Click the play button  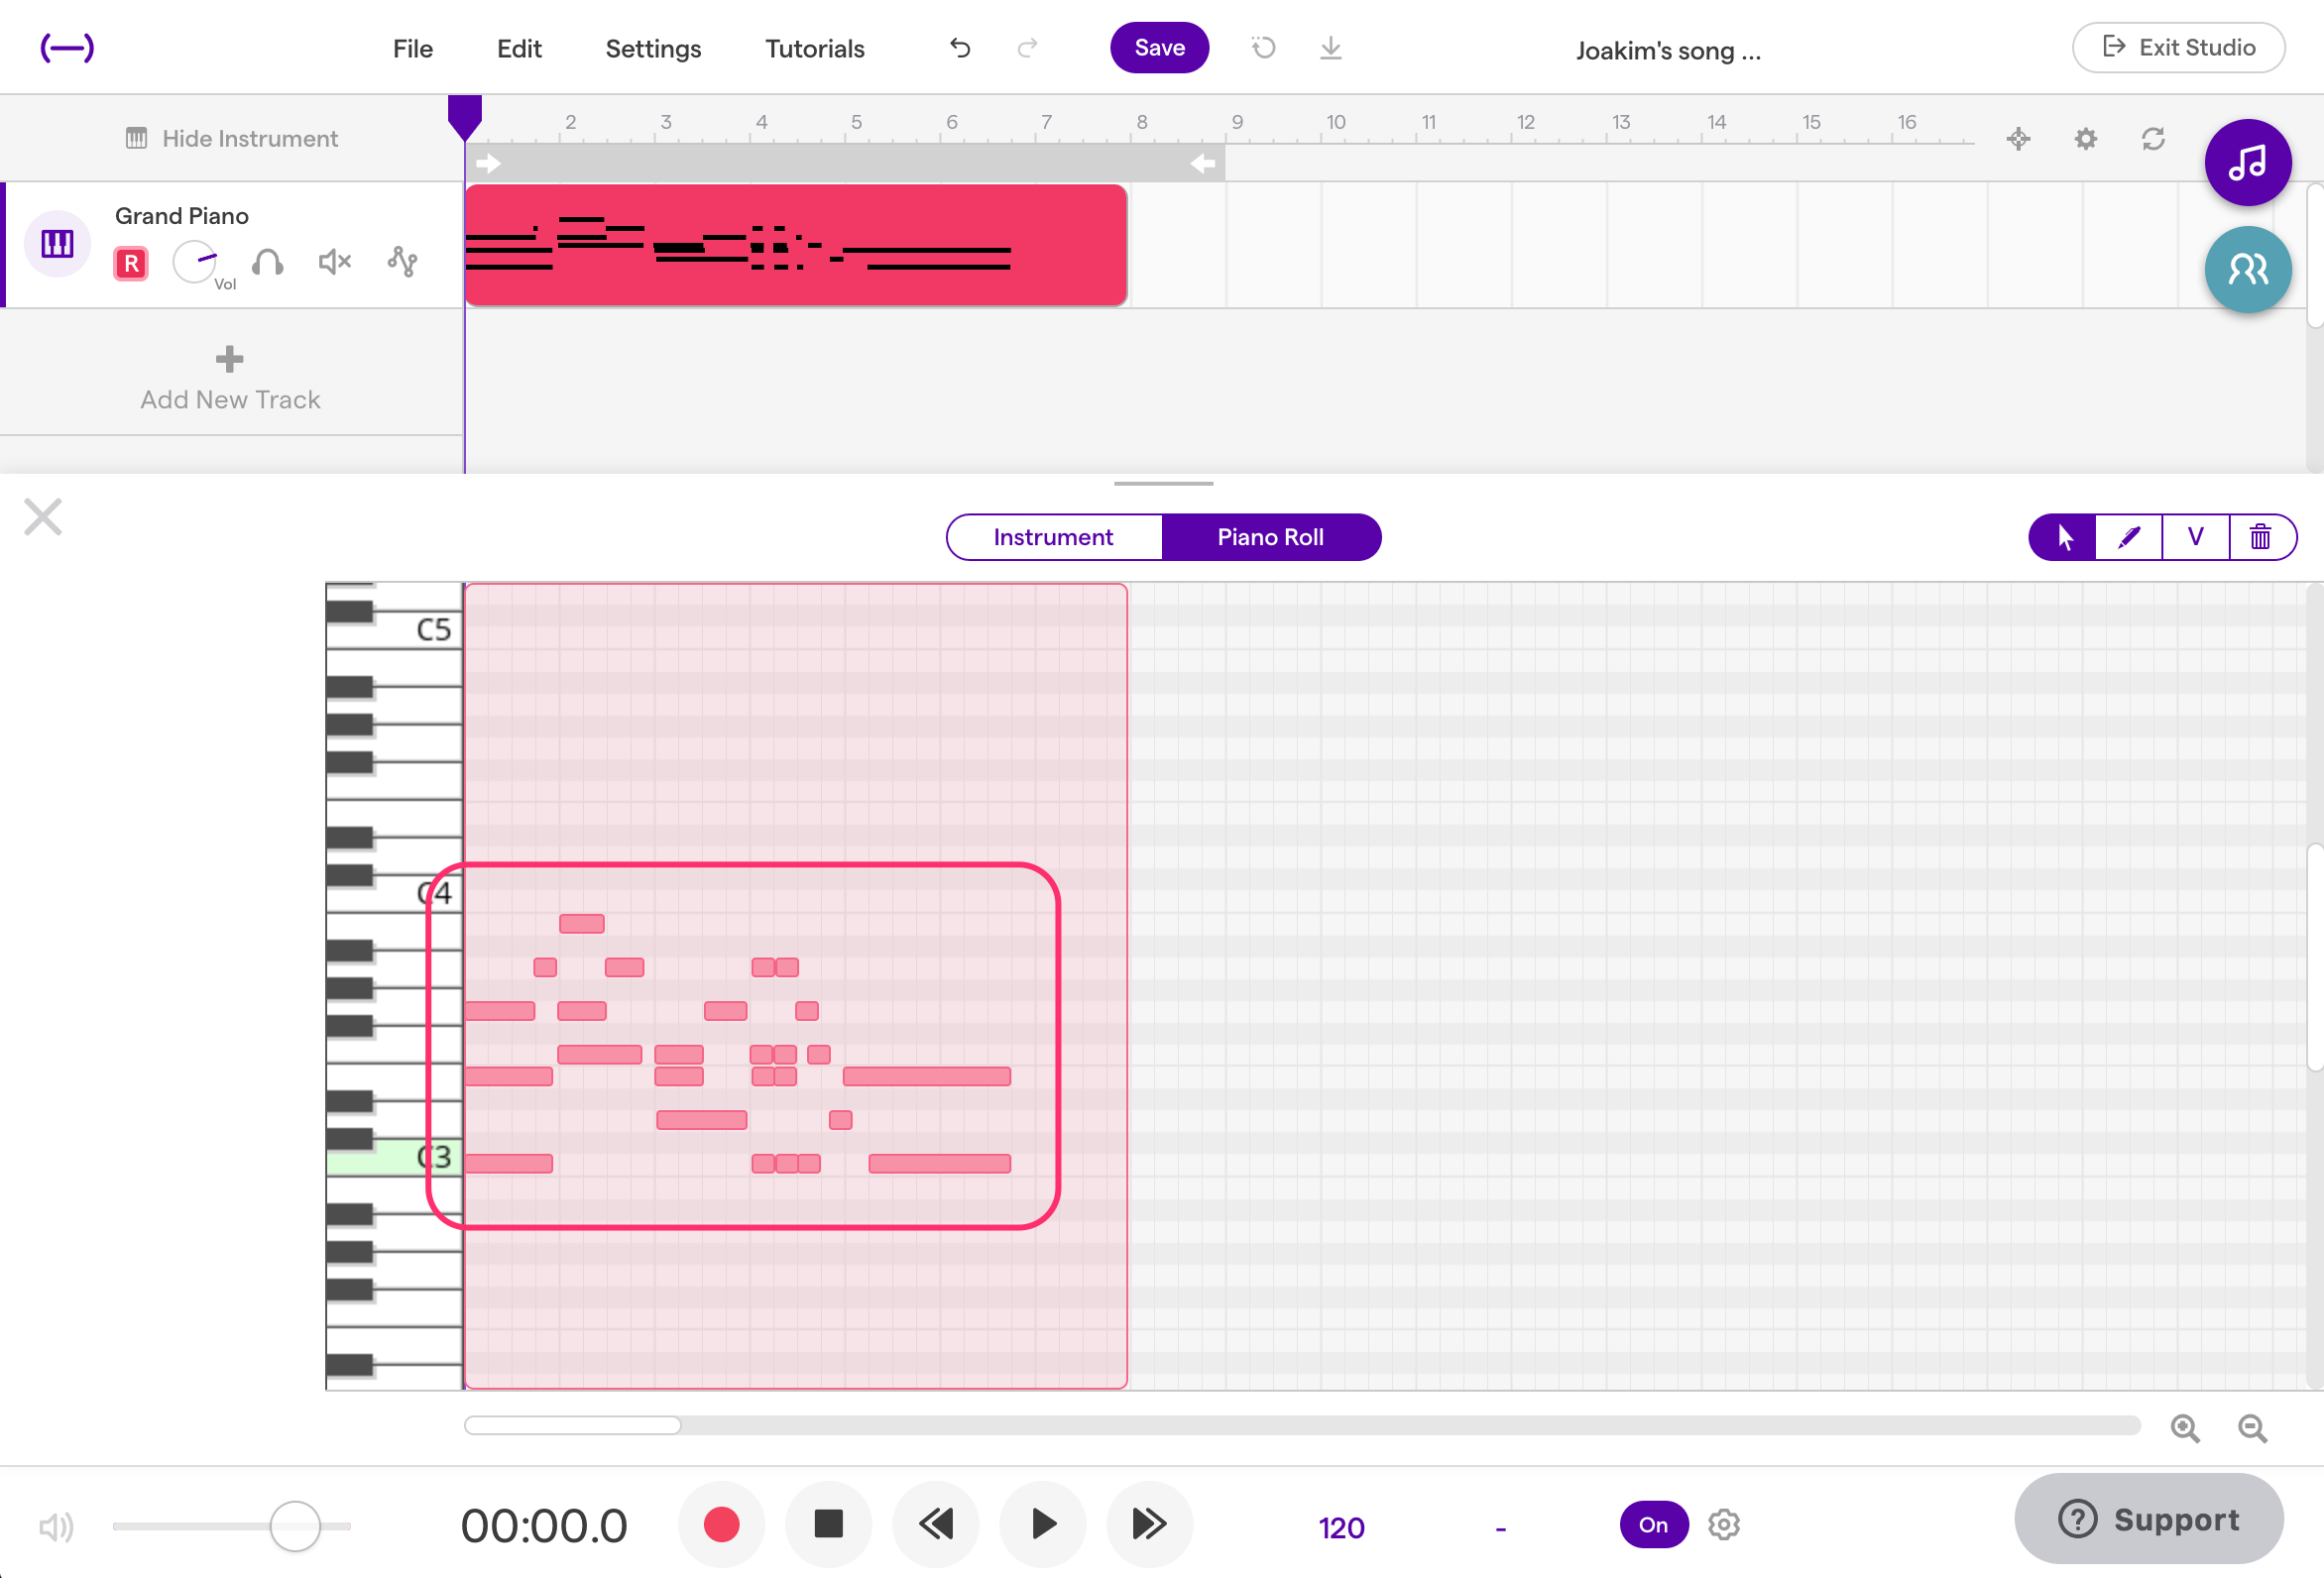(x=1043, y=1524)
